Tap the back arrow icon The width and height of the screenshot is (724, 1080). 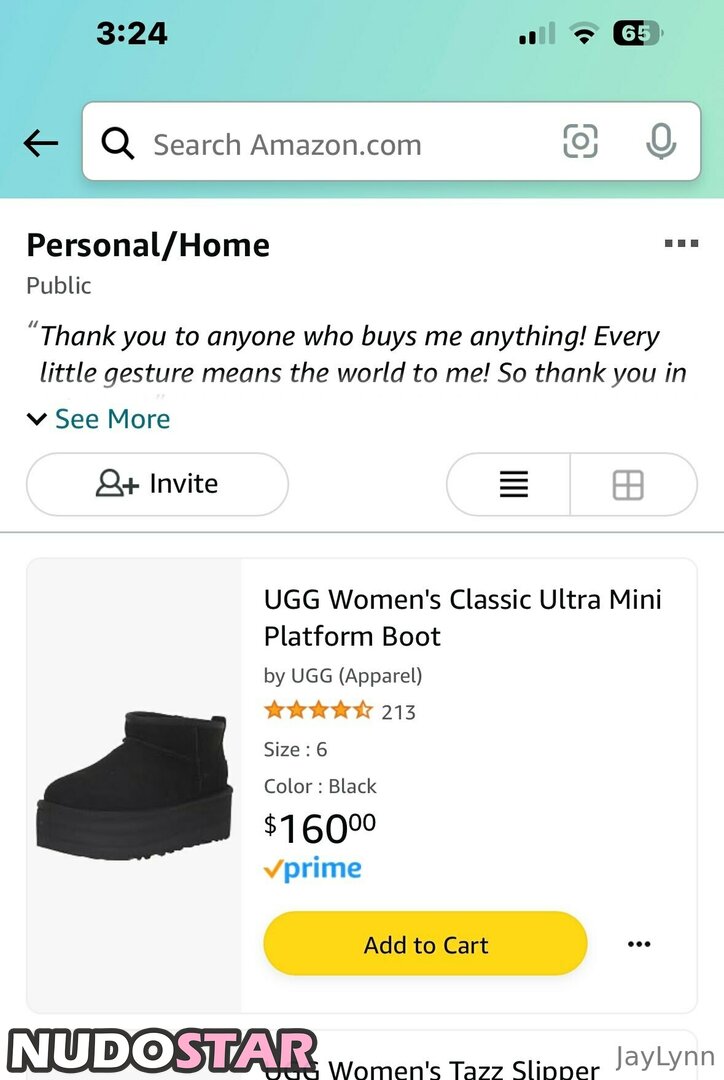(x=41, y=144)
